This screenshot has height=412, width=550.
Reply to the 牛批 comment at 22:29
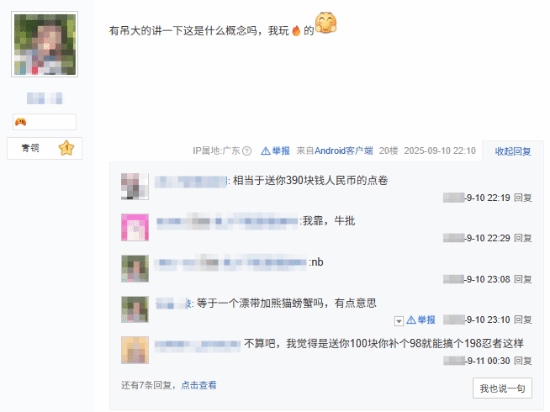(523, 238)
